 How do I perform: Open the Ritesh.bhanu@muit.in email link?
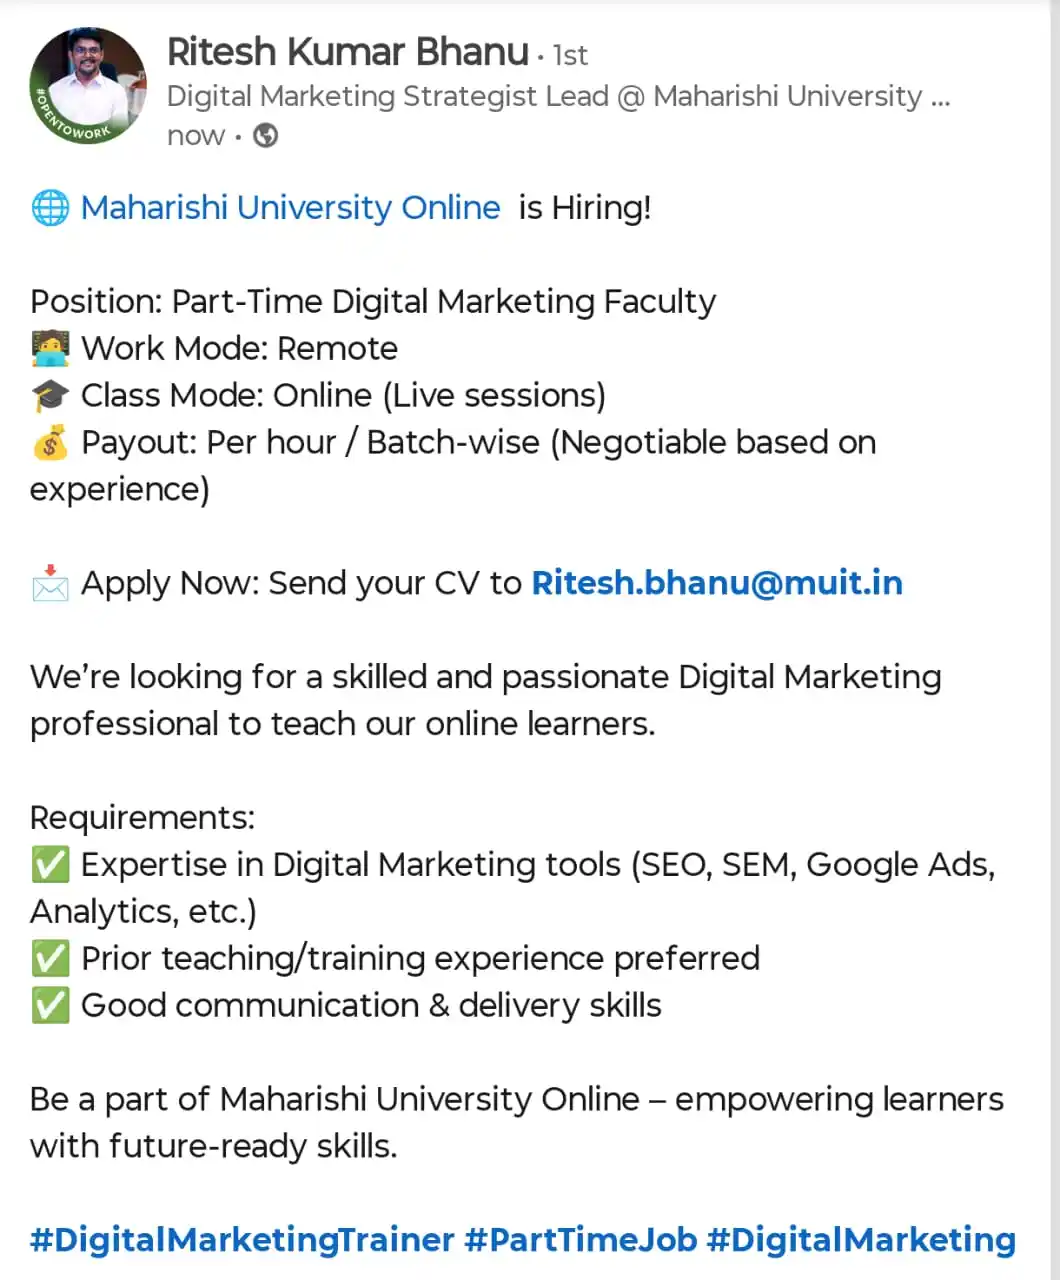(717, 583)
